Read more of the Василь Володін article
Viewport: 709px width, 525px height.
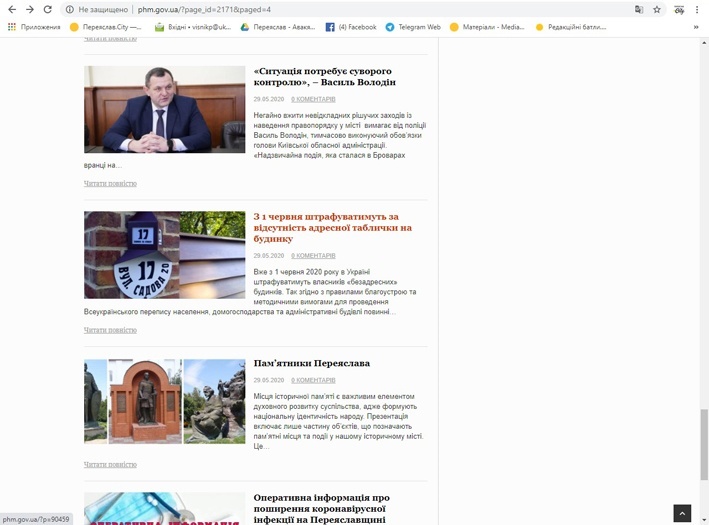point(110,183)
